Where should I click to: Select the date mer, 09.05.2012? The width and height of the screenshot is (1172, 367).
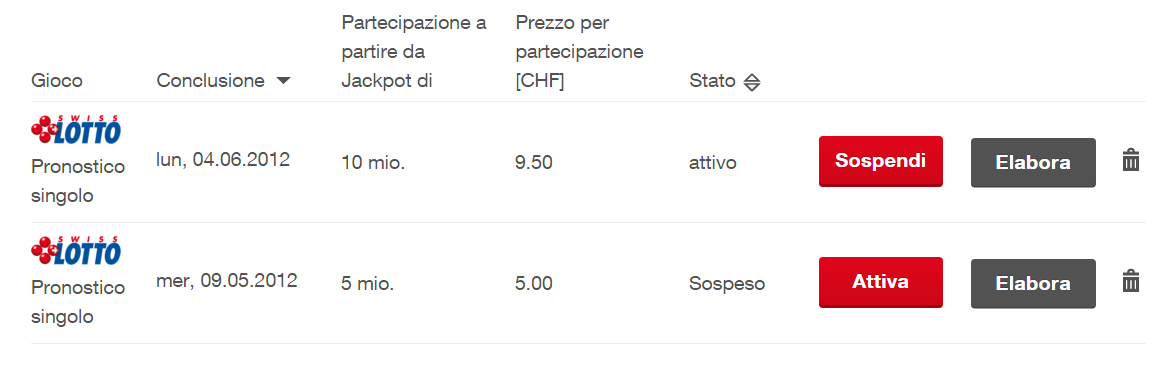click(226, 281)
